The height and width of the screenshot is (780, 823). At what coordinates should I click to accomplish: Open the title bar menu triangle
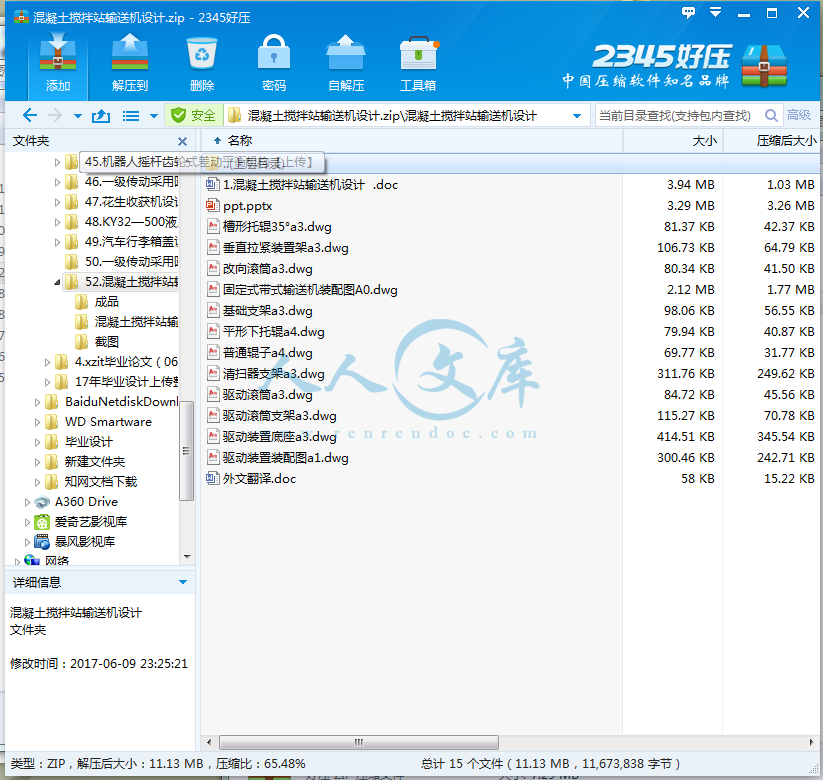point(715,12)
